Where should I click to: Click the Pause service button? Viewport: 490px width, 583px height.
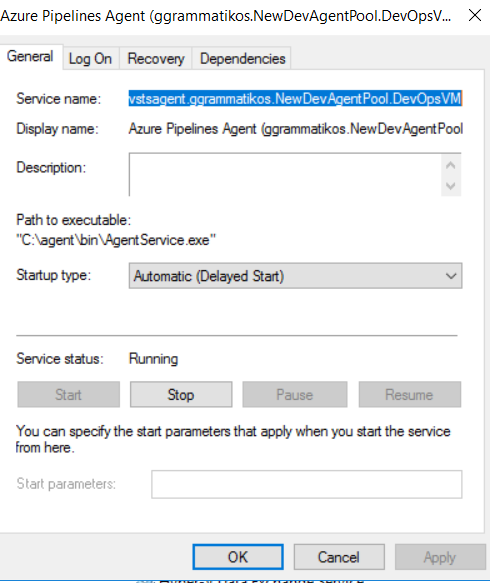pyautogui.click(x=295, y=394)
